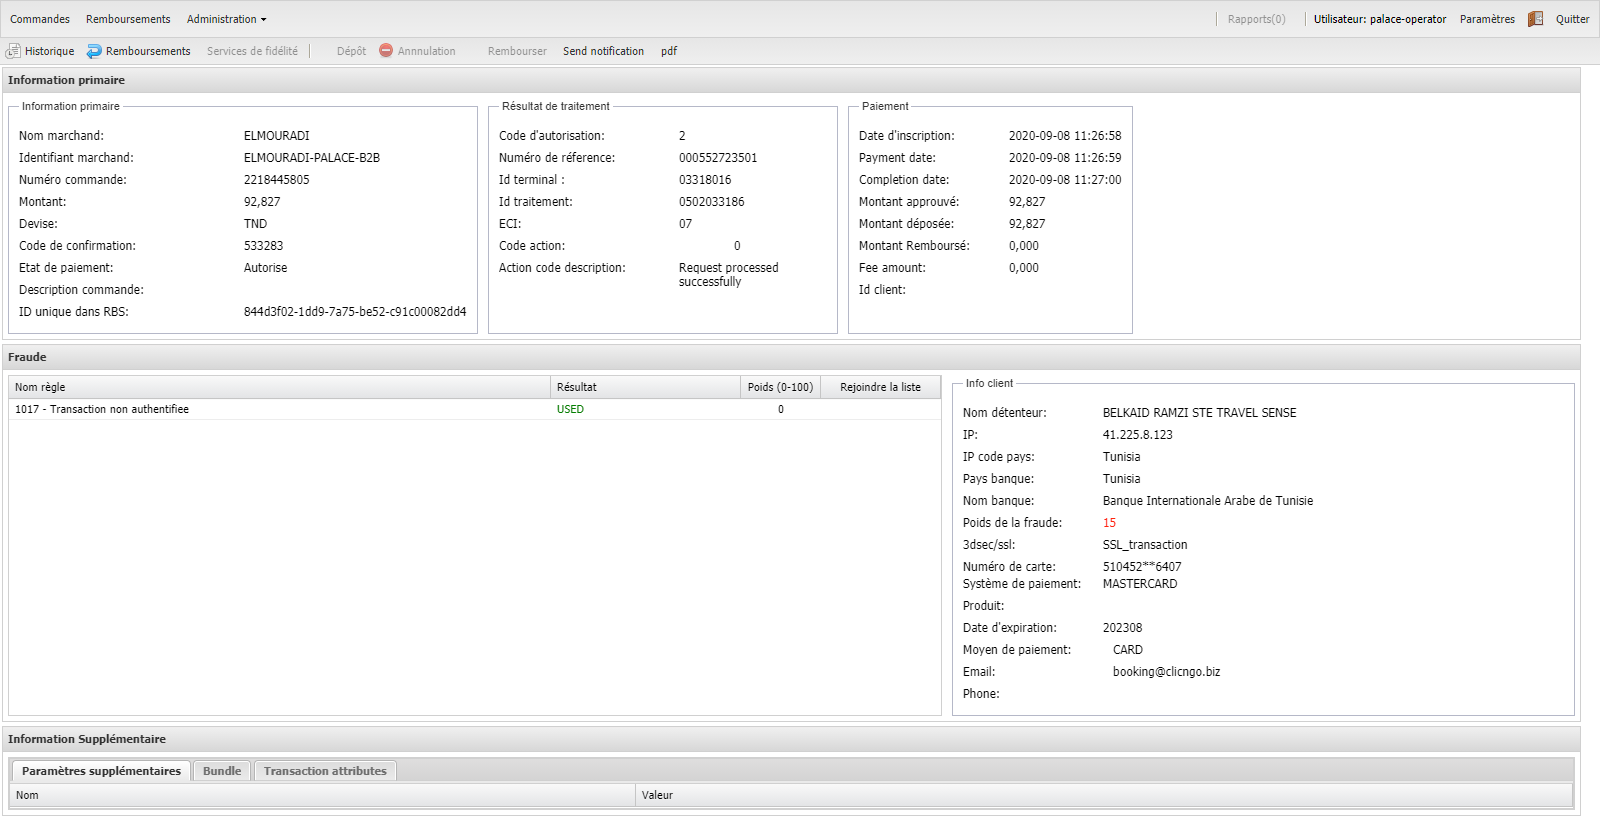The width and height of the screenshot is (1600, 817).
Task: Click IP address 41.225.8.123
Action: click(x=1137, y=435)
